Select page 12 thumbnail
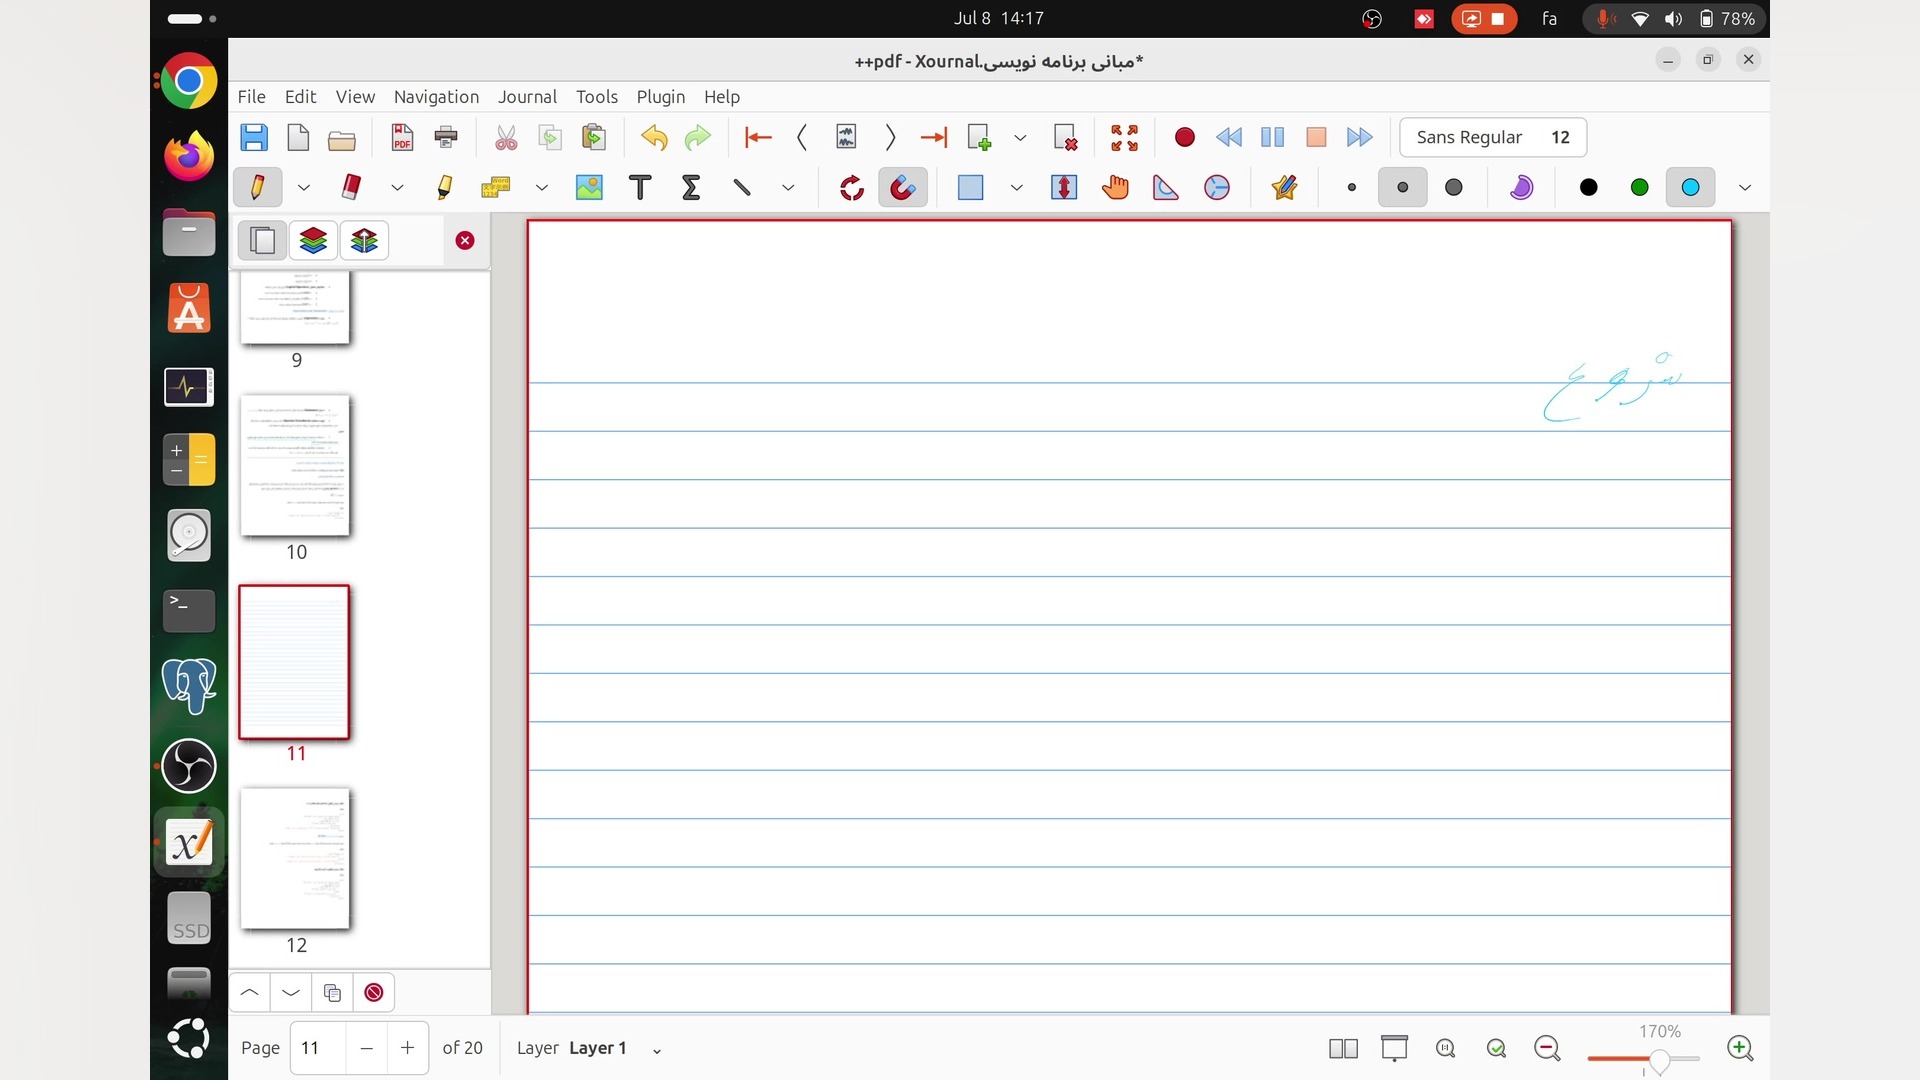The height and width of the screenshot is (1080, 1920). click(295, 858)
